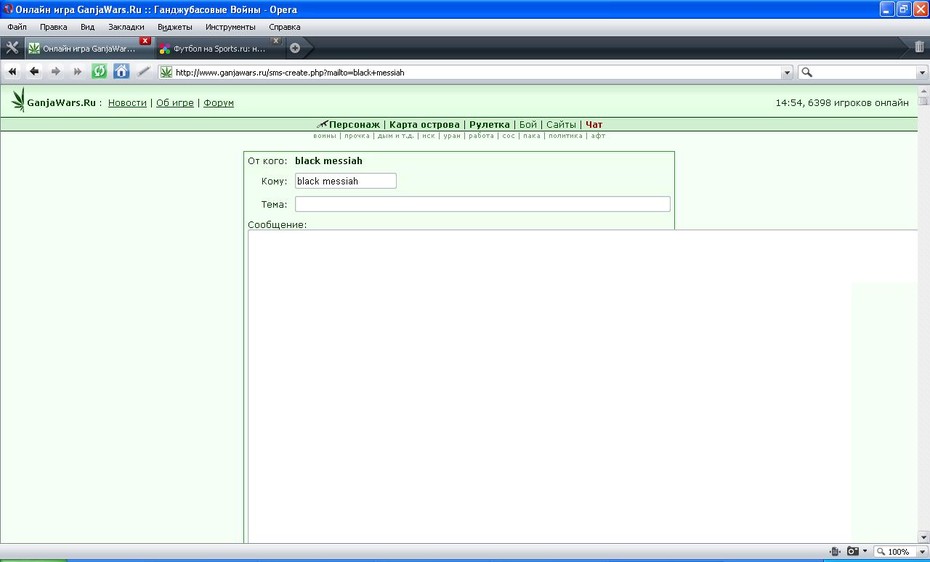Focus the Кому recipient field
The width and height of the screenshot is (930, 562).
346,181
